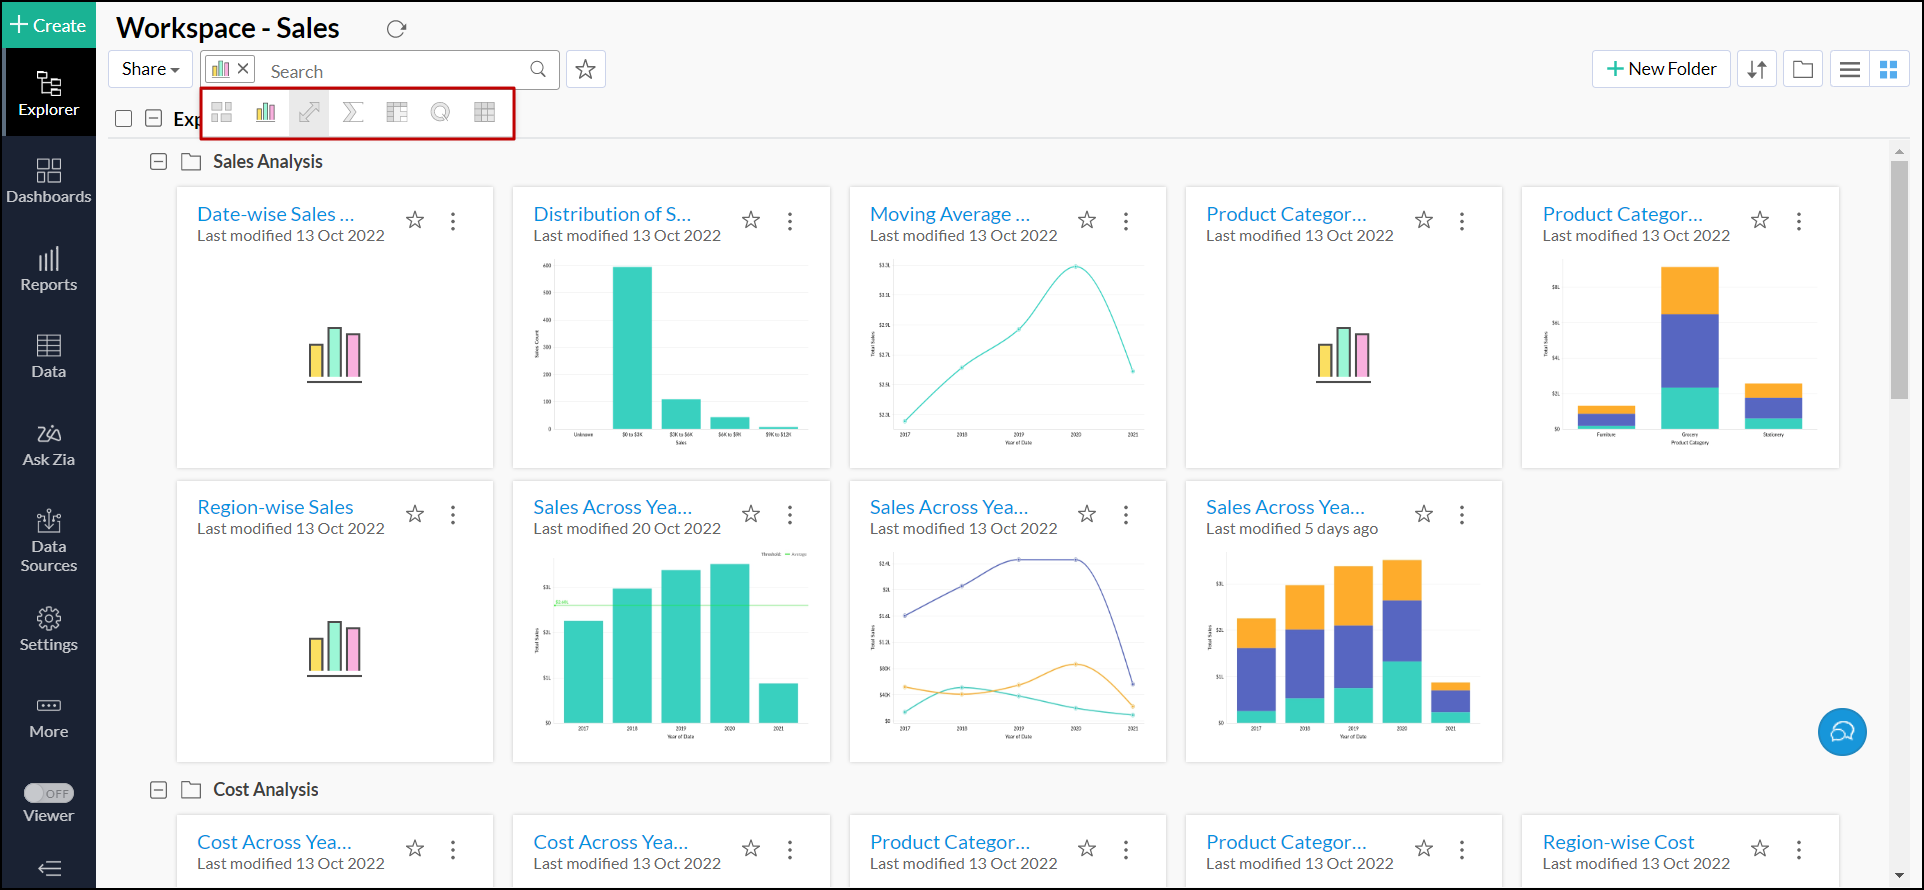Go to Data Sources in sidebar
This screenshot has width=1924, height=890.
[49, 541]
